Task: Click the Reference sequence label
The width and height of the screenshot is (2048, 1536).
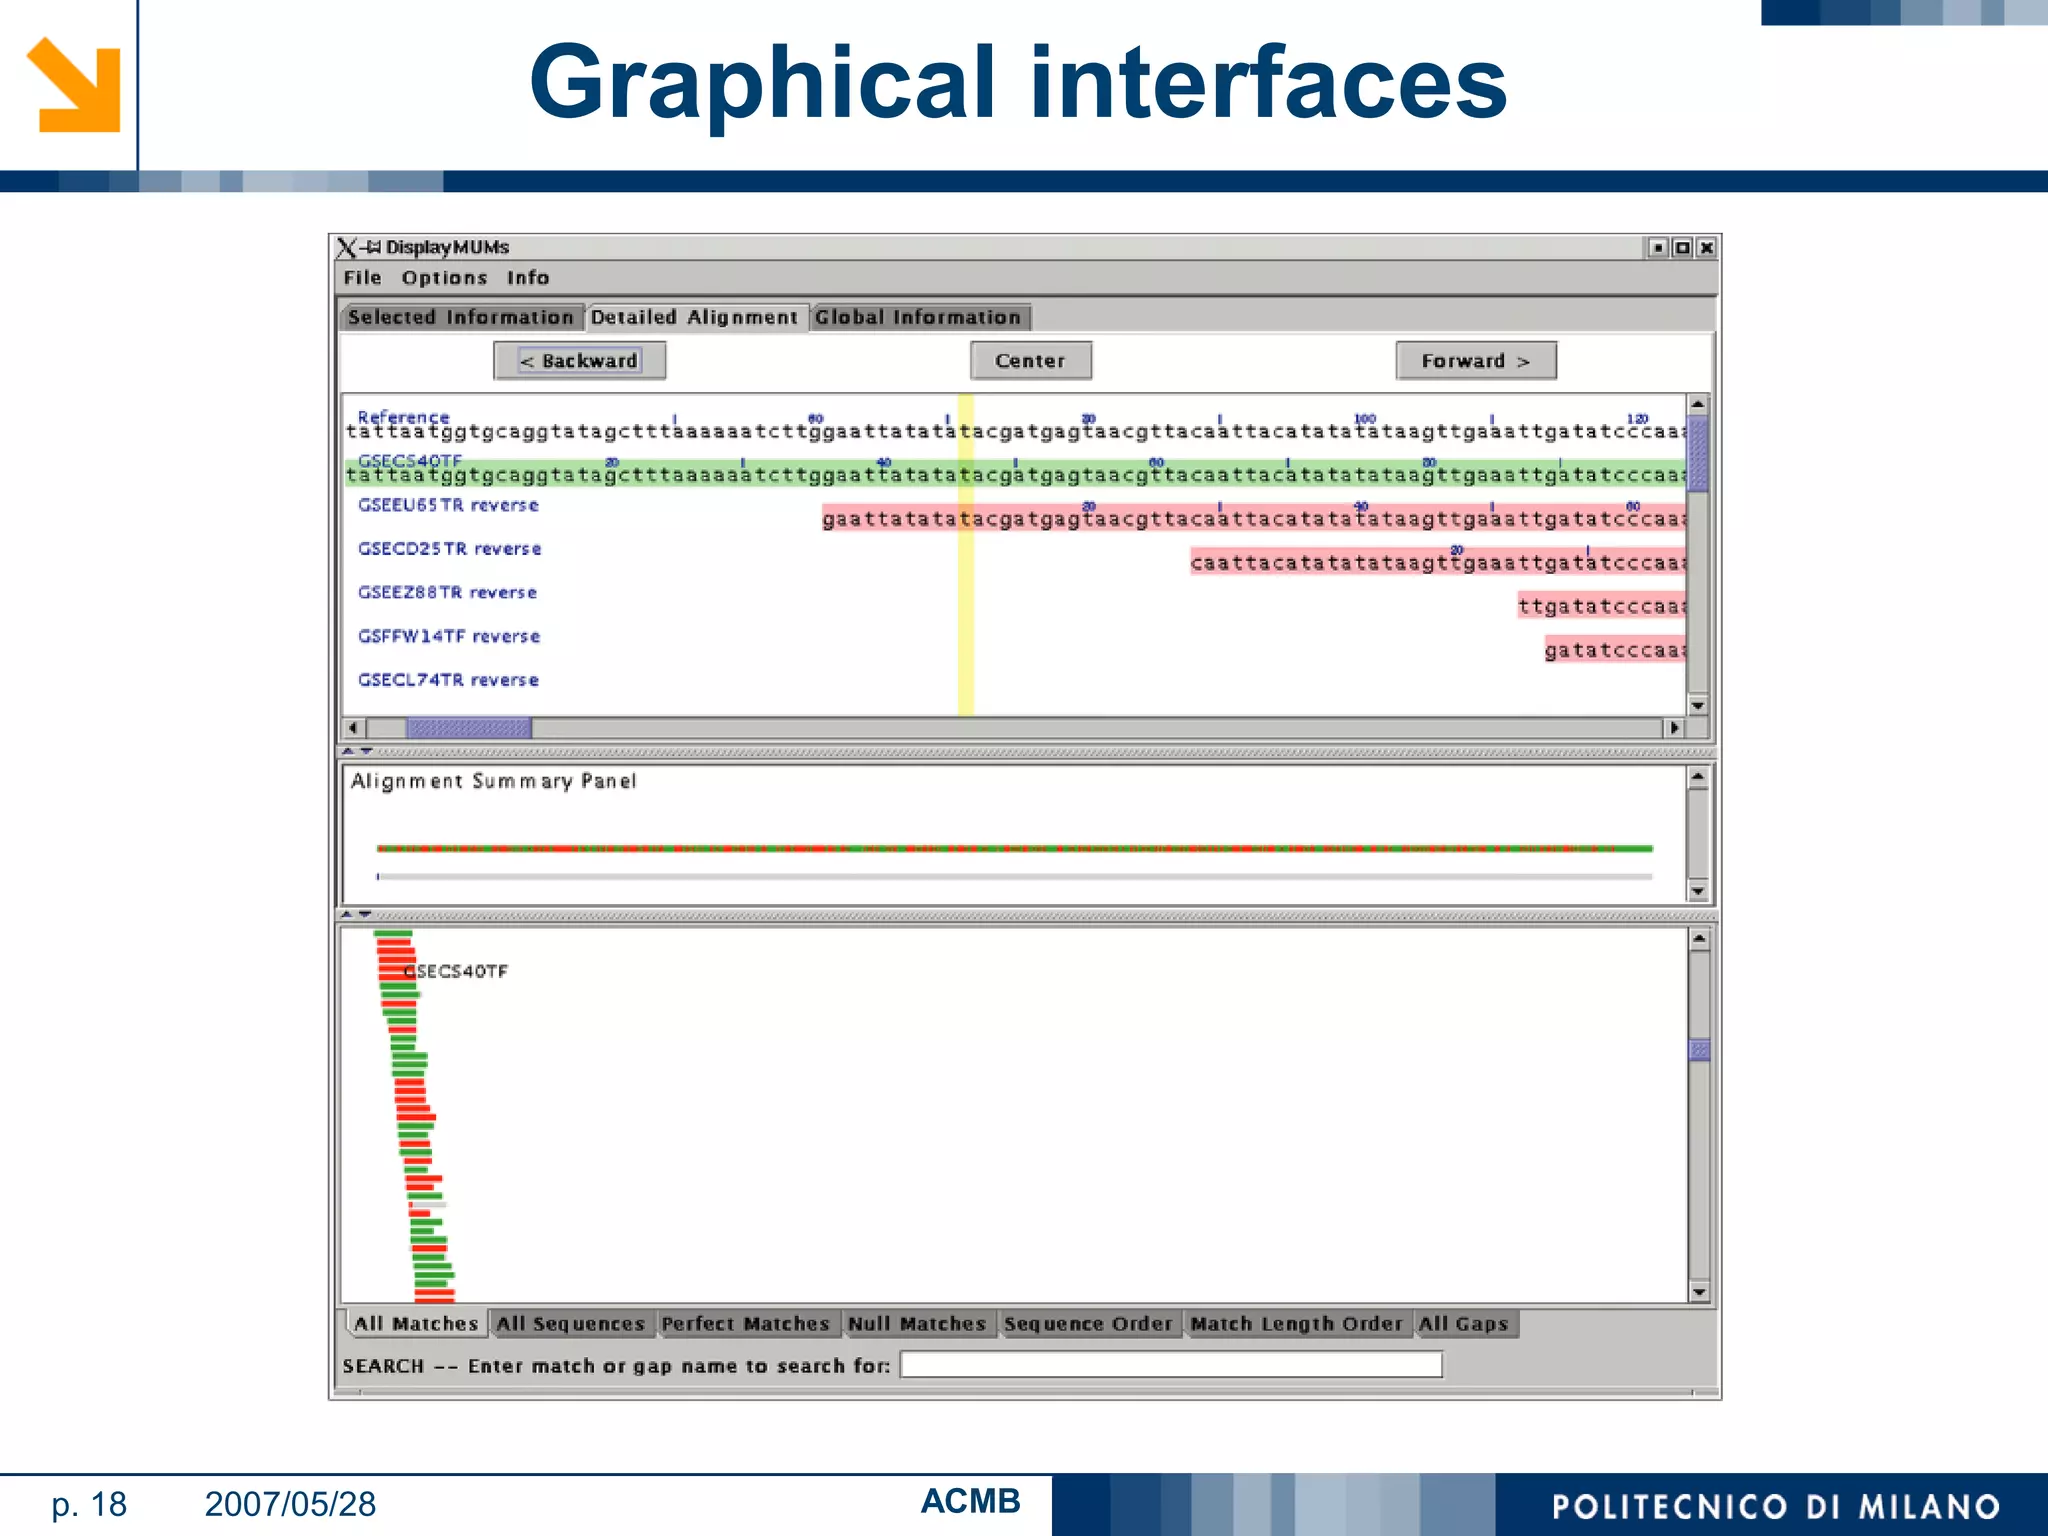Action: 404,416
